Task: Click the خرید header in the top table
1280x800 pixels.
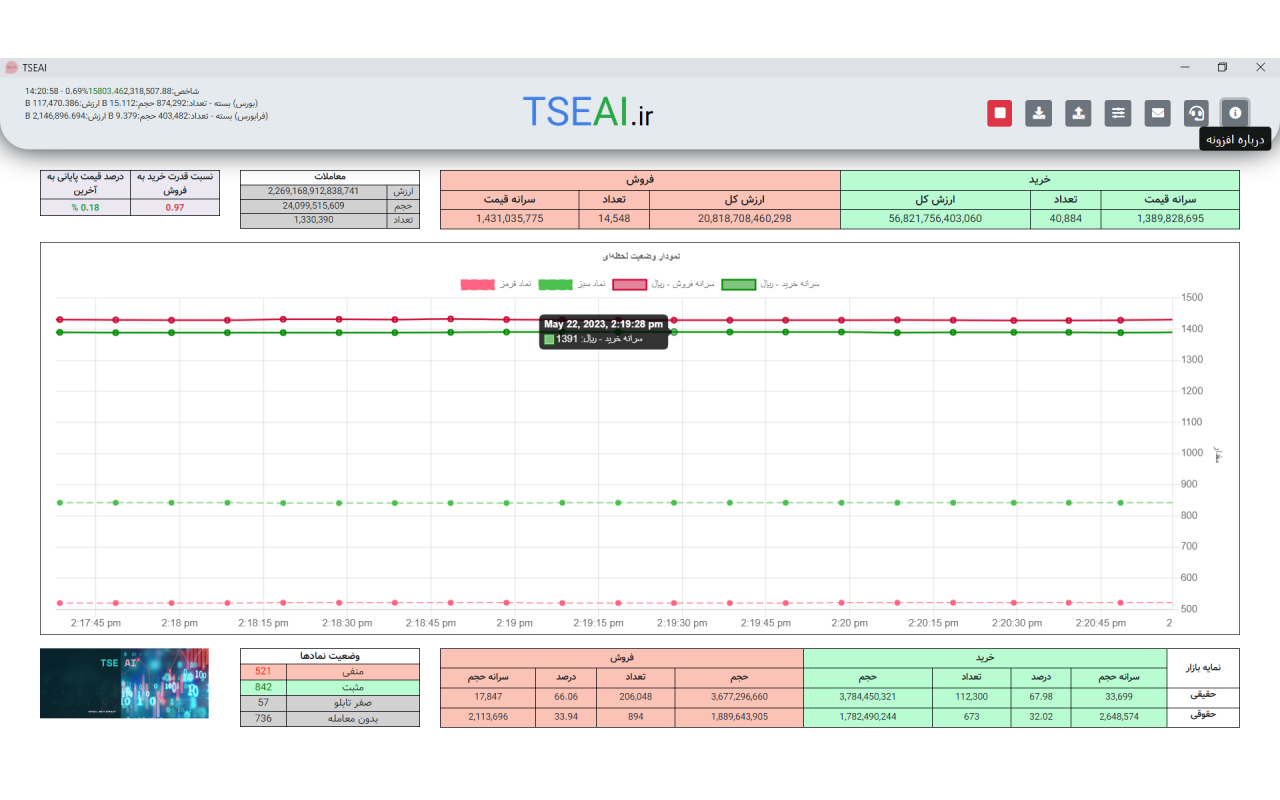Action: pos(1040,180)
